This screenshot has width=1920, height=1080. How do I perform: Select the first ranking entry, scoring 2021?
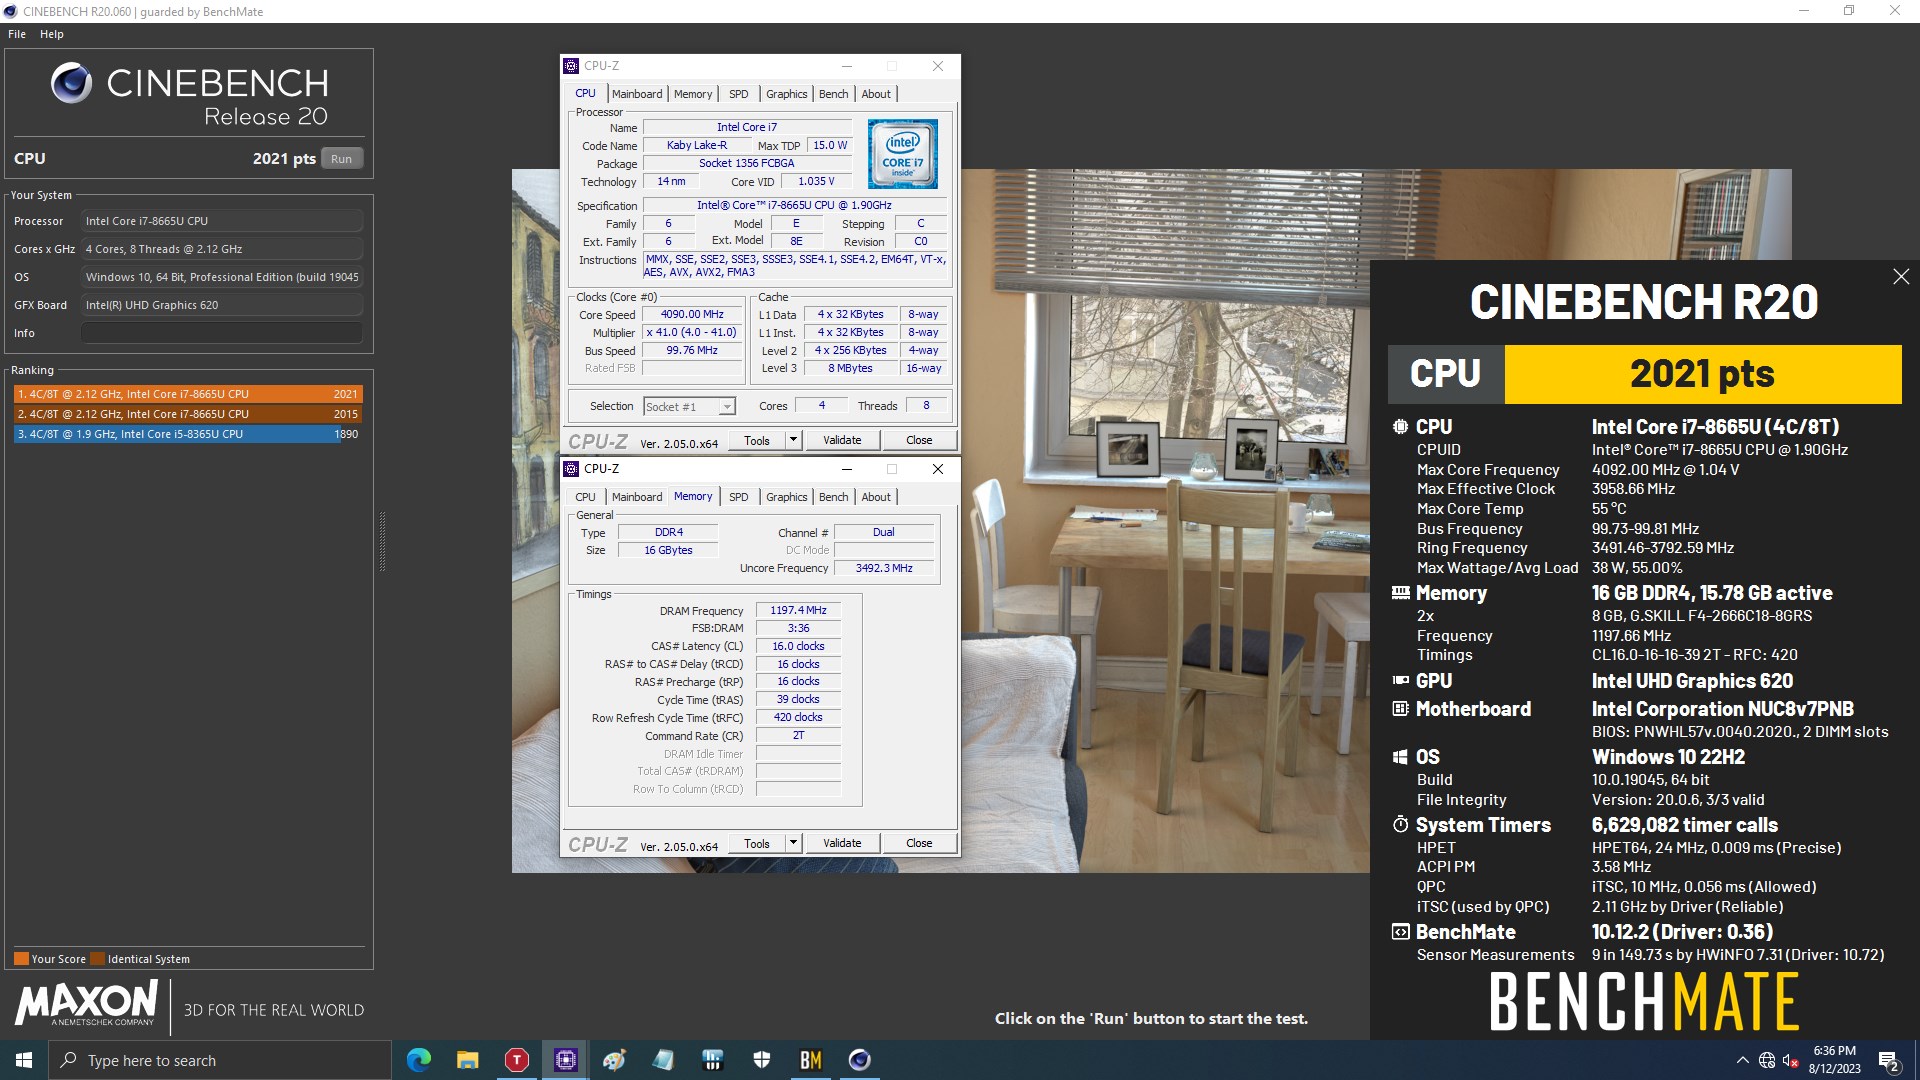pyautogui.click(x=188, y=394)
